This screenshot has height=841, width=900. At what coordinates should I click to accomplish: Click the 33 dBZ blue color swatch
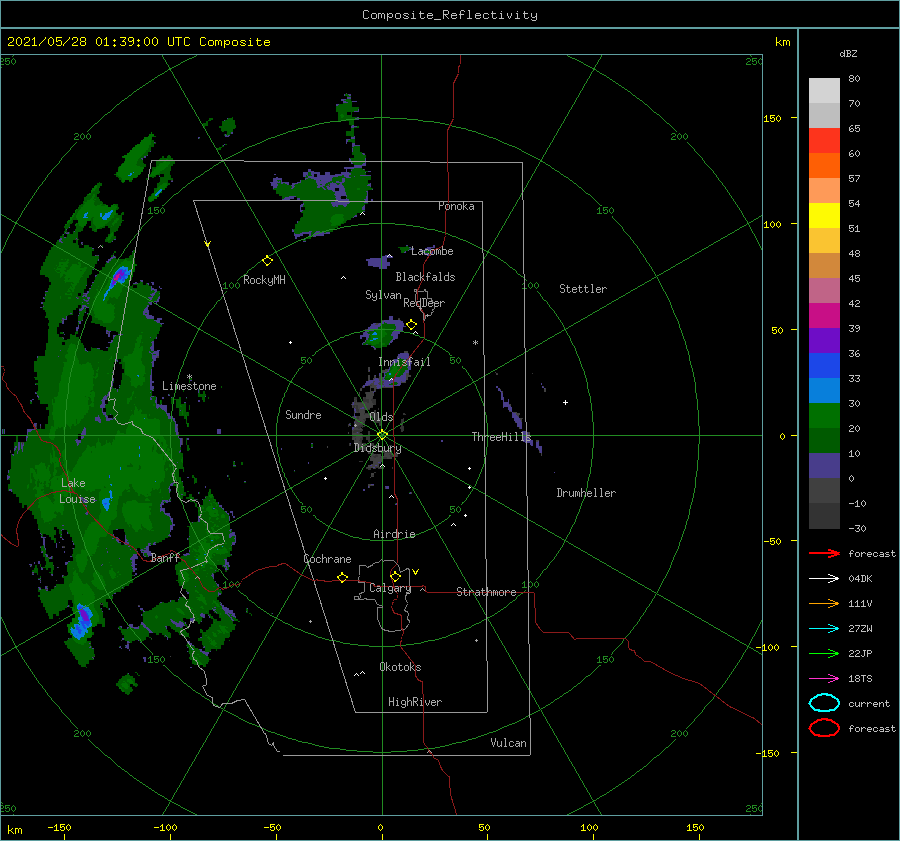pos(824,366)
